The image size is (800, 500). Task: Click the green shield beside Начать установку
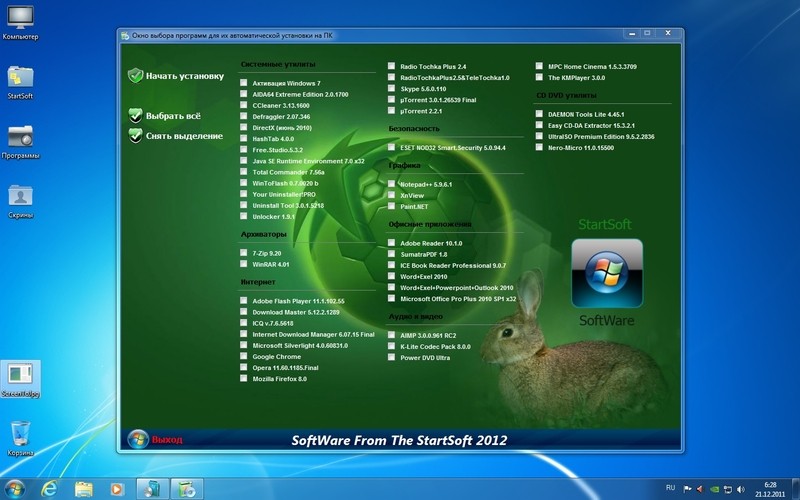pos(135,76)
